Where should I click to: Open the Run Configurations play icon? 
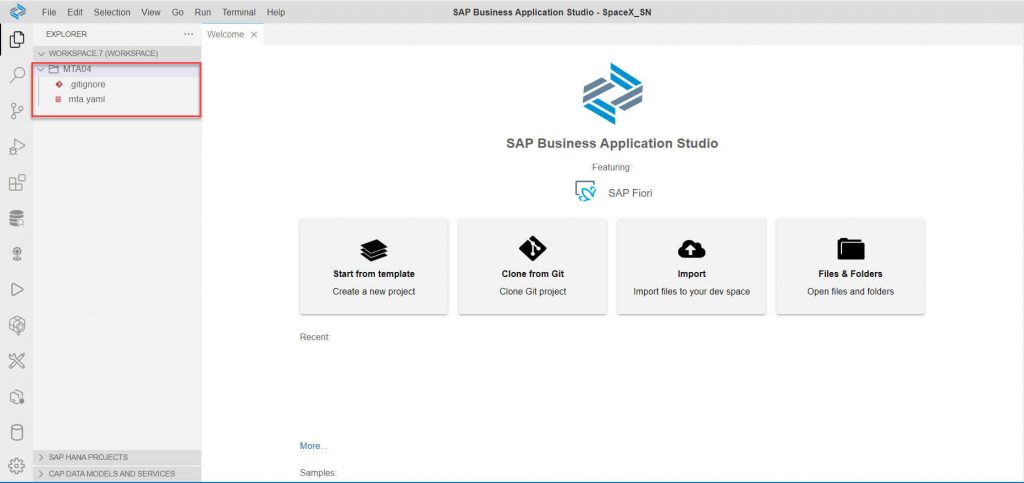[17, 289]
